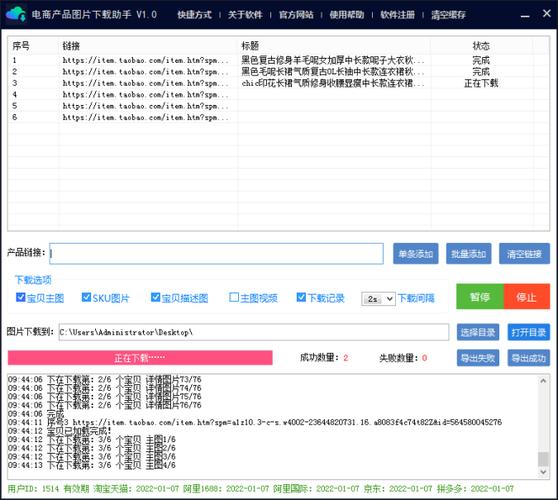Click the 导出失败 button
This screenshot has width=558, height=500.
[x=478, y=358]
